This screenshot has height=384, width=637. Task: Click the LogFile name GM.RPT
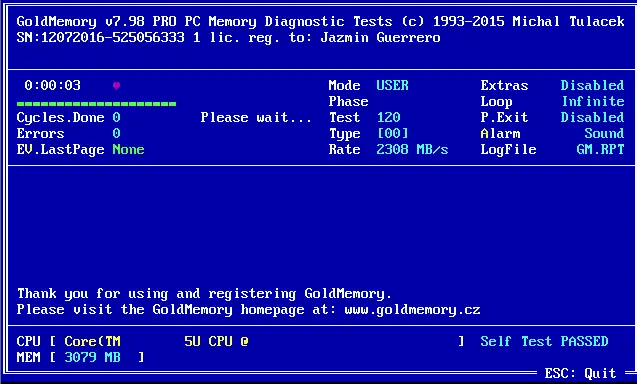click(x=600, y=150)
